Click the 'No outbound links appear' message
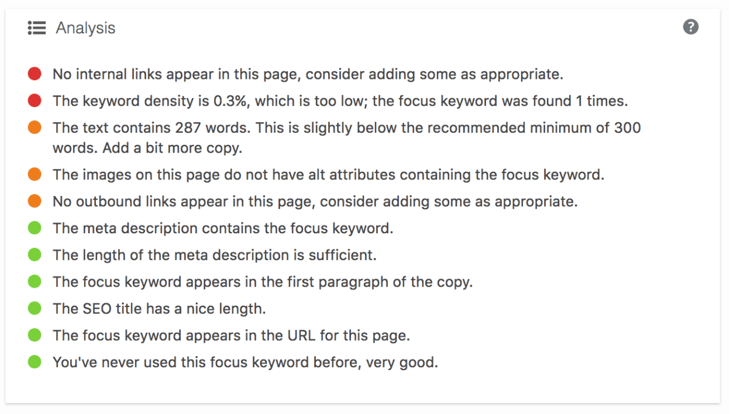 313,202
